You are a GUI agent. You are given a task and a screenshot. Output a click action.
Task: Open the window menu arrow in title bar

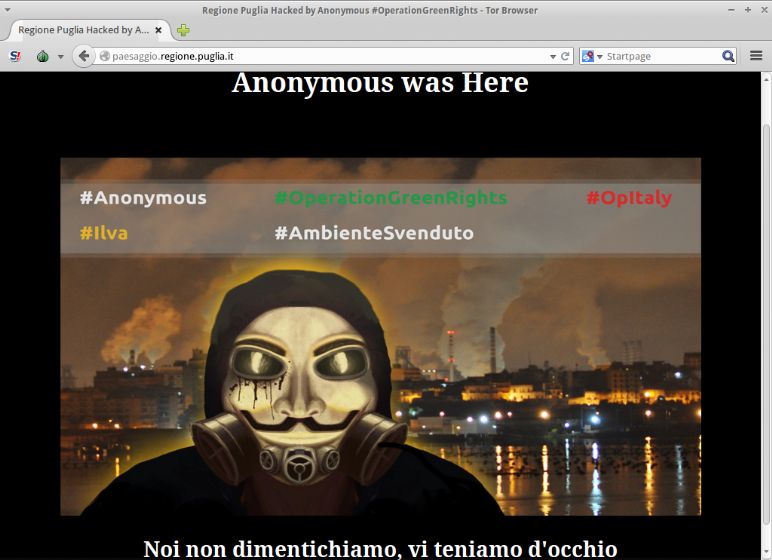7,10
